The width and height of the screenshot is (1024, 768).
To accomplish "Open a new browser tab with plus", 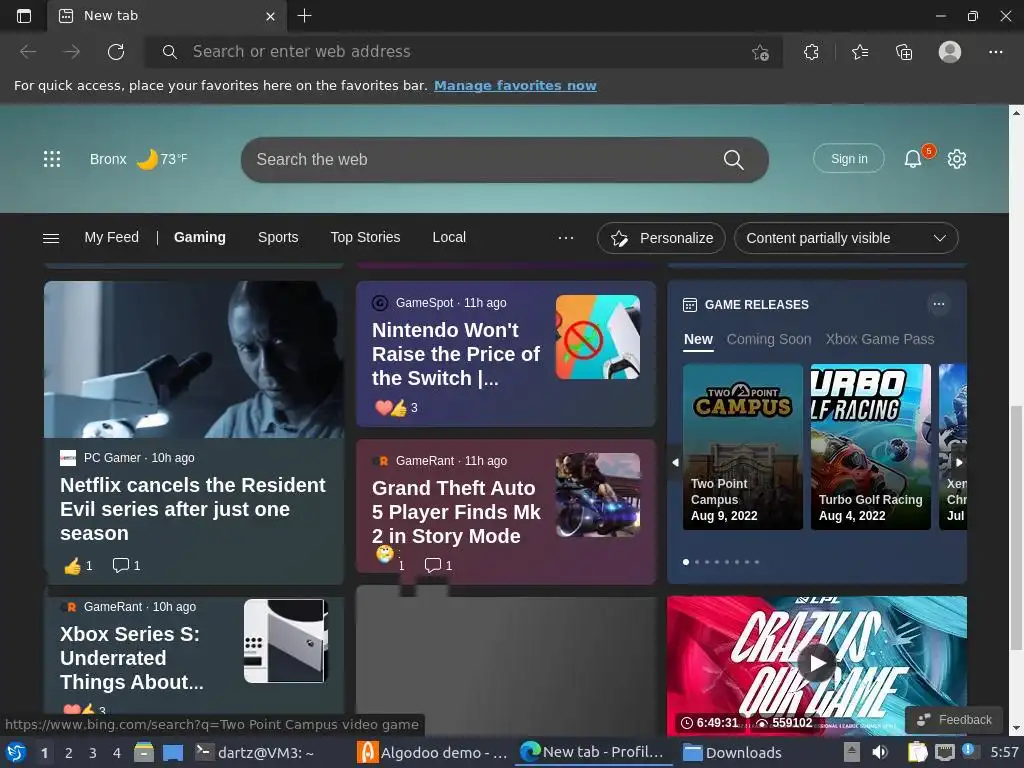I will point(304,16).
